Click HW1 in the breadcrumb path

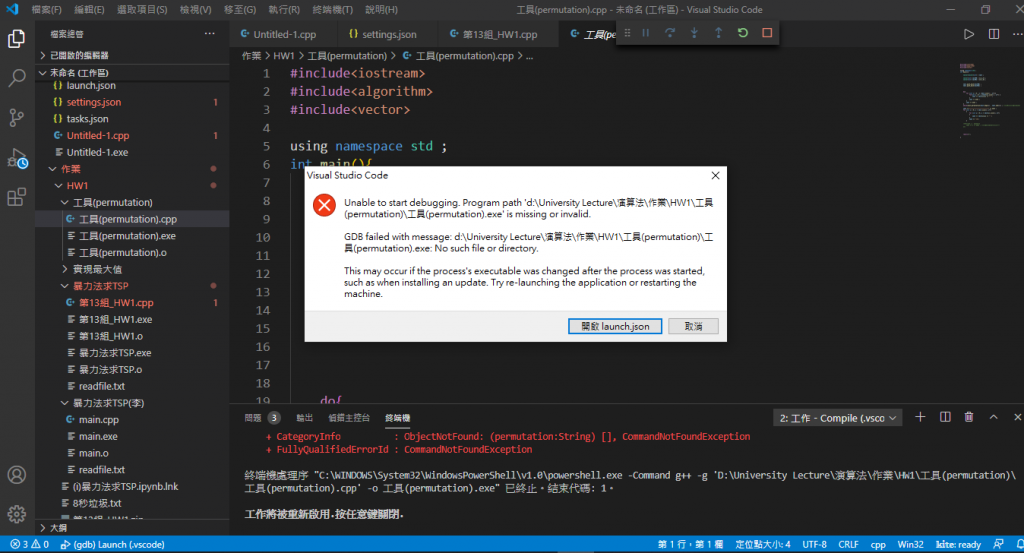(283, 56)
